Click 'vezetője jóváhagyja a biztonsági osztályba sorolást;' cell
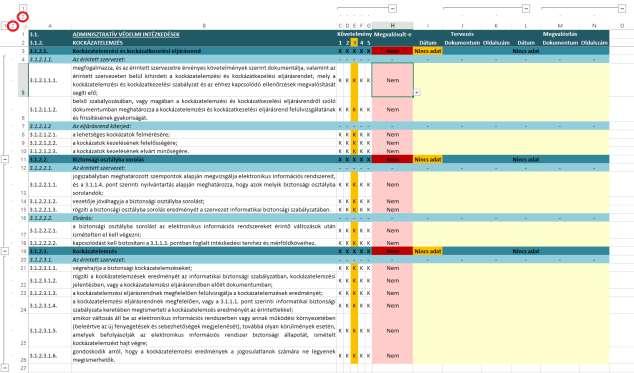 point(204,201)
